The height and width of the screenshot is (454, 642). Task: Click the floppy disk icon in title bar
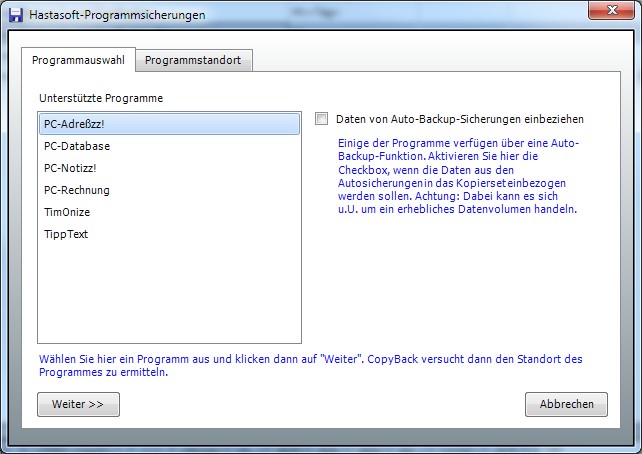tap(15, 15)
